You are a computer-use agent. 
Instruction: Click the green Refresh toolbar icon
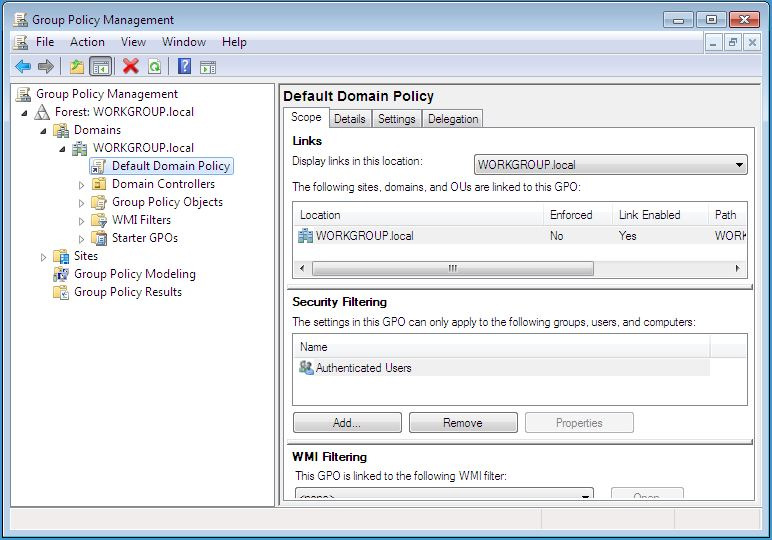154,66
